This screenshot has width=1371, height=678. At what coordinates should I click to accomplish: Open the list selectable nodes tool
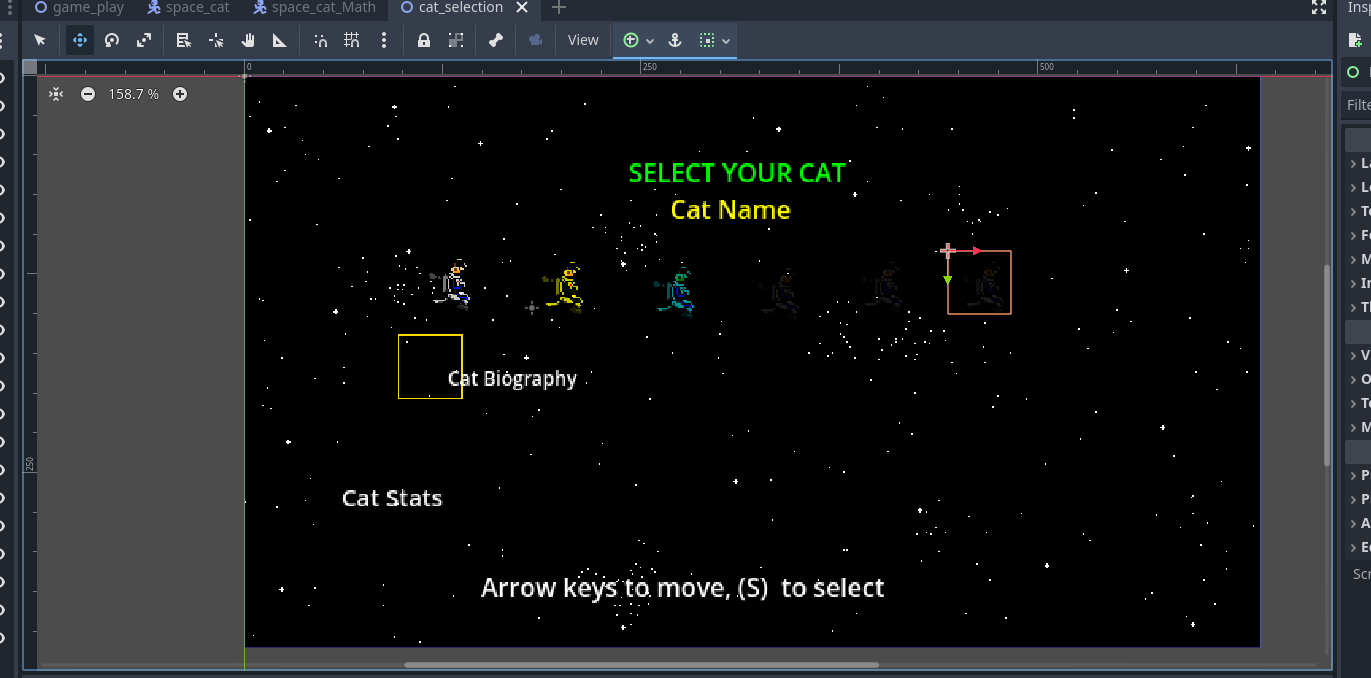pyautogui.click(x=184, y=40)
